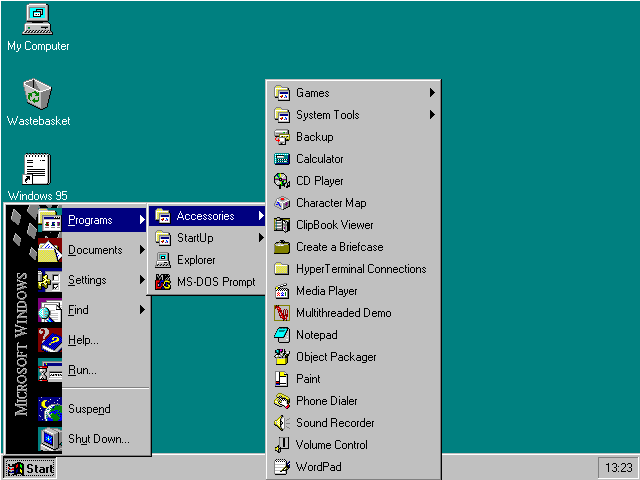Viewport: 640px width, 480px height.
Task: Expand the StartUp submenu arrow
Action: (261, 238)
